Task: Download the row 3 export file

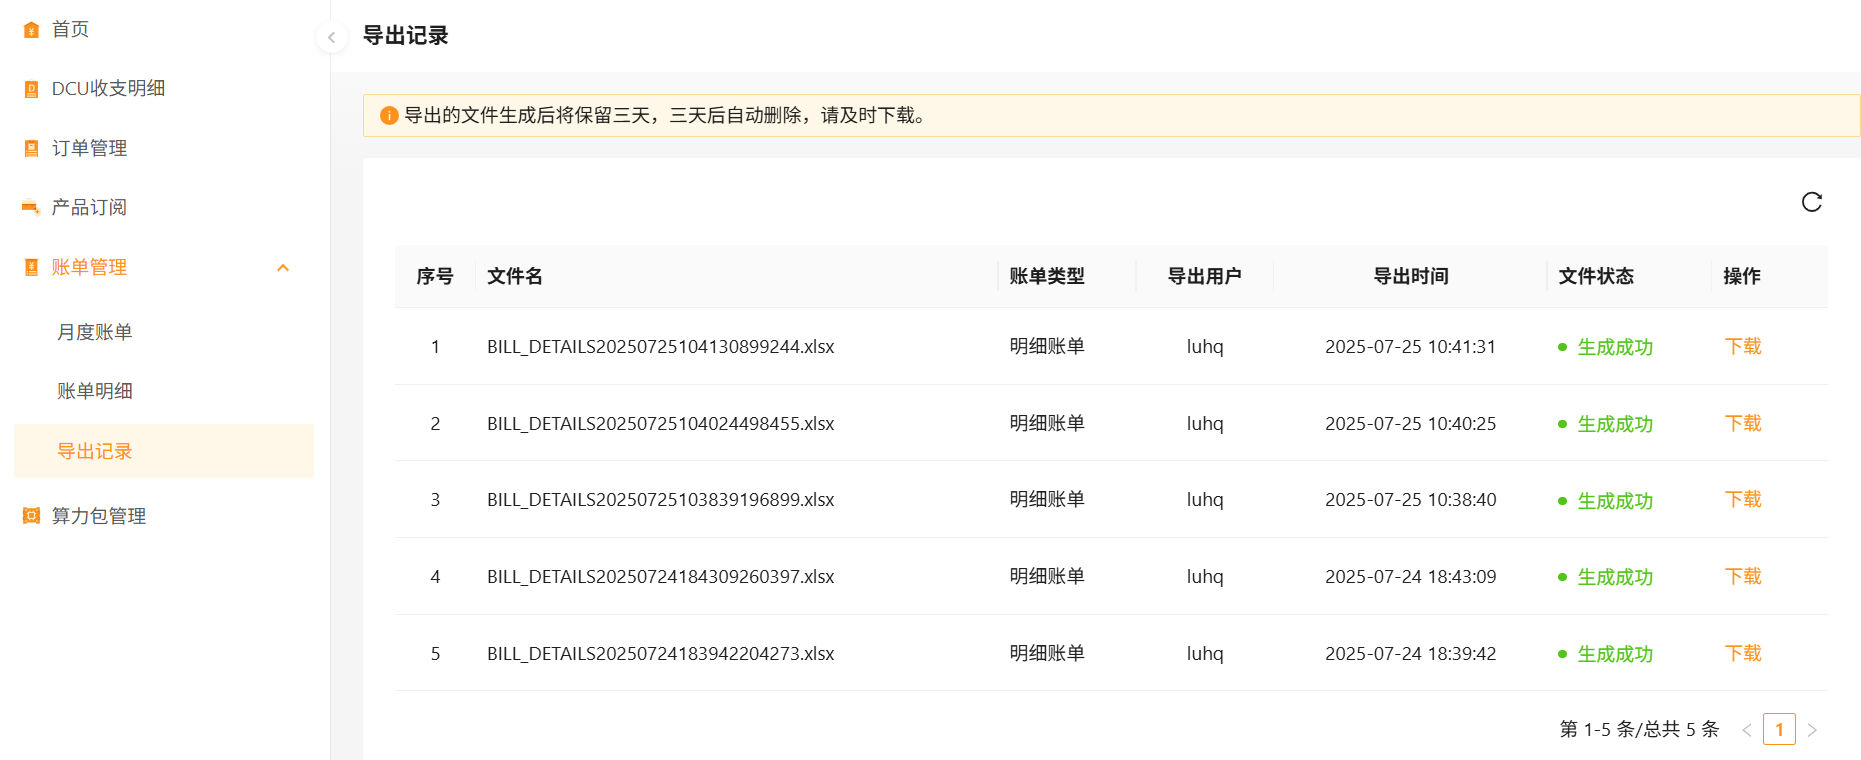Action: click(x=1742, y=499)
